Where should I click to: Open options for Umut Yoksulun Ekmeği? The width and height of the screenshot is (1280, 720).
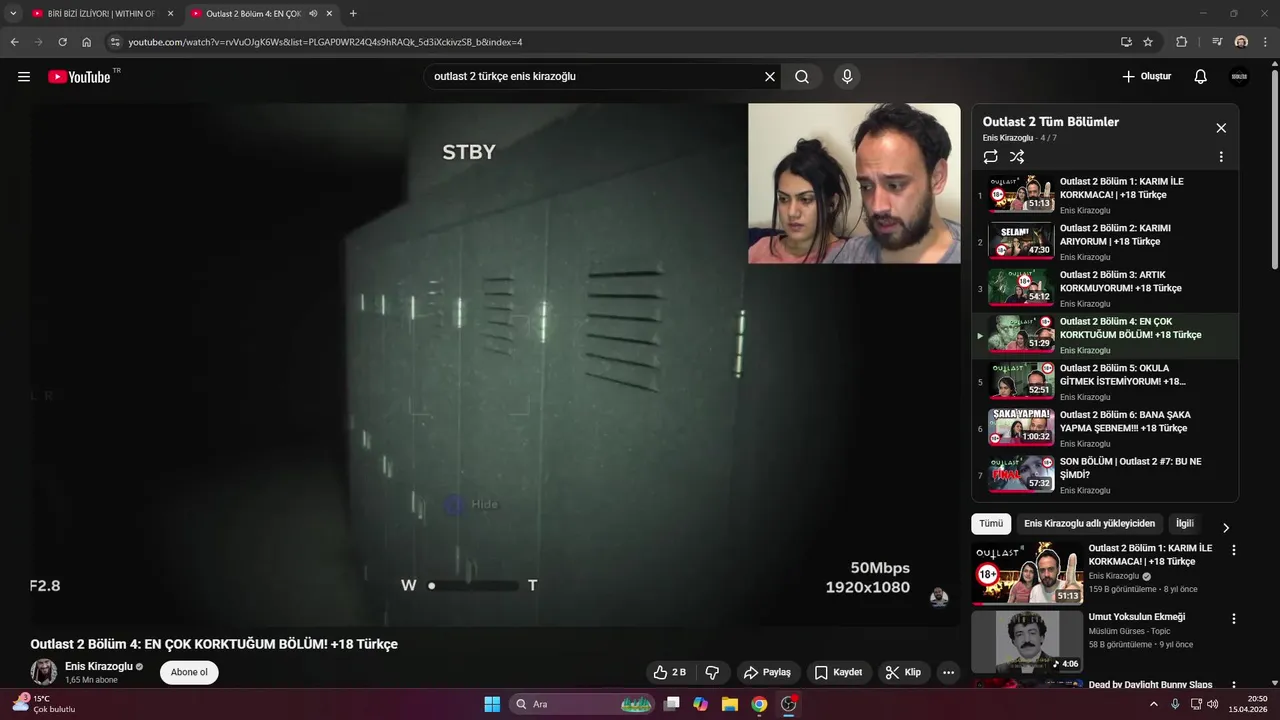1234,619
